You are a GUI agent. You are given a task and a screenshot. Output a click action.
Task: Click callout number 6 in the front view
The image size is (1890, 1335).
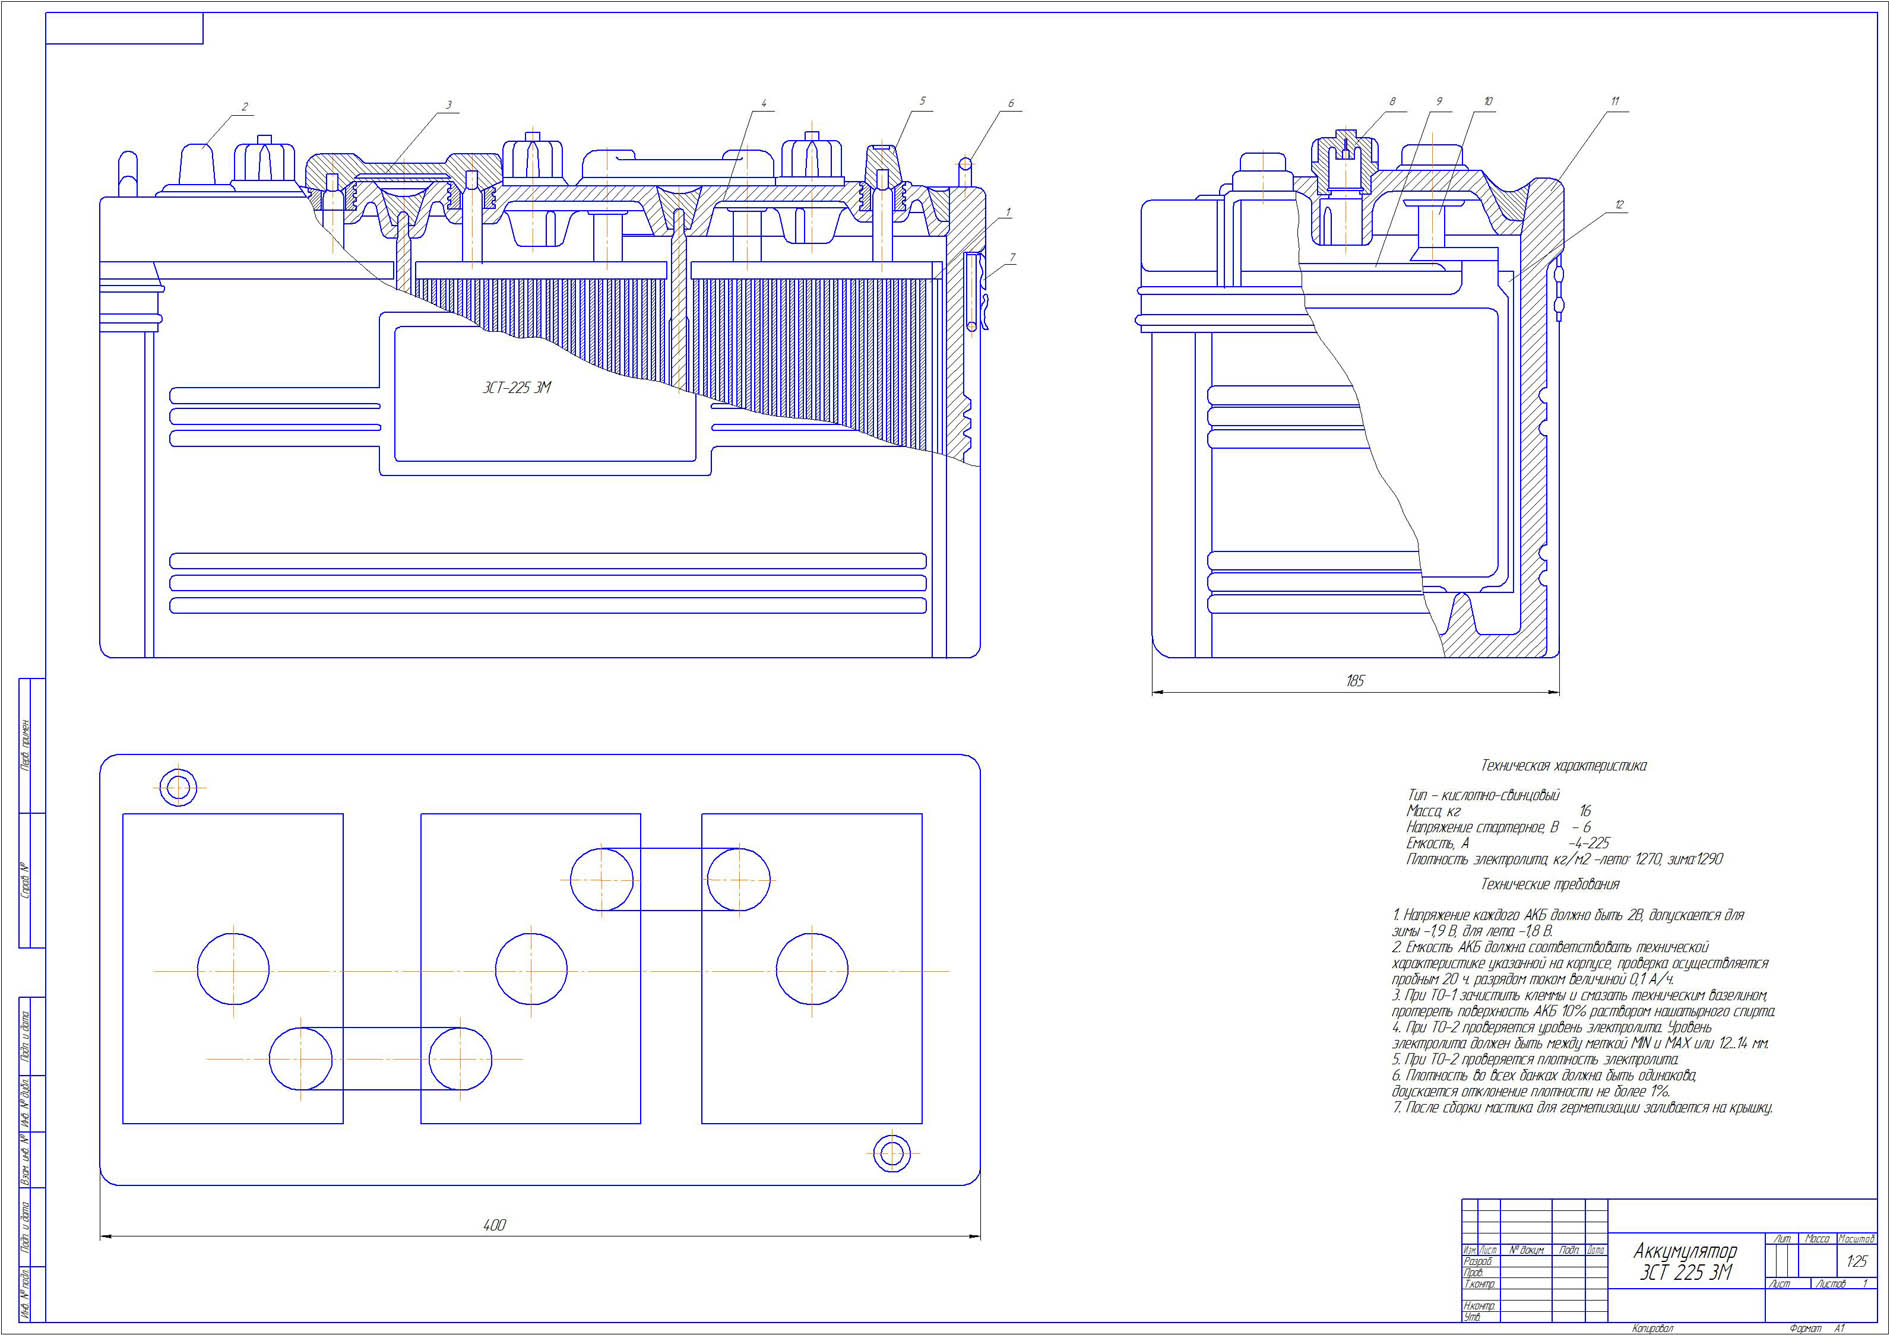pyautogui.click(x=1011, y=103)
